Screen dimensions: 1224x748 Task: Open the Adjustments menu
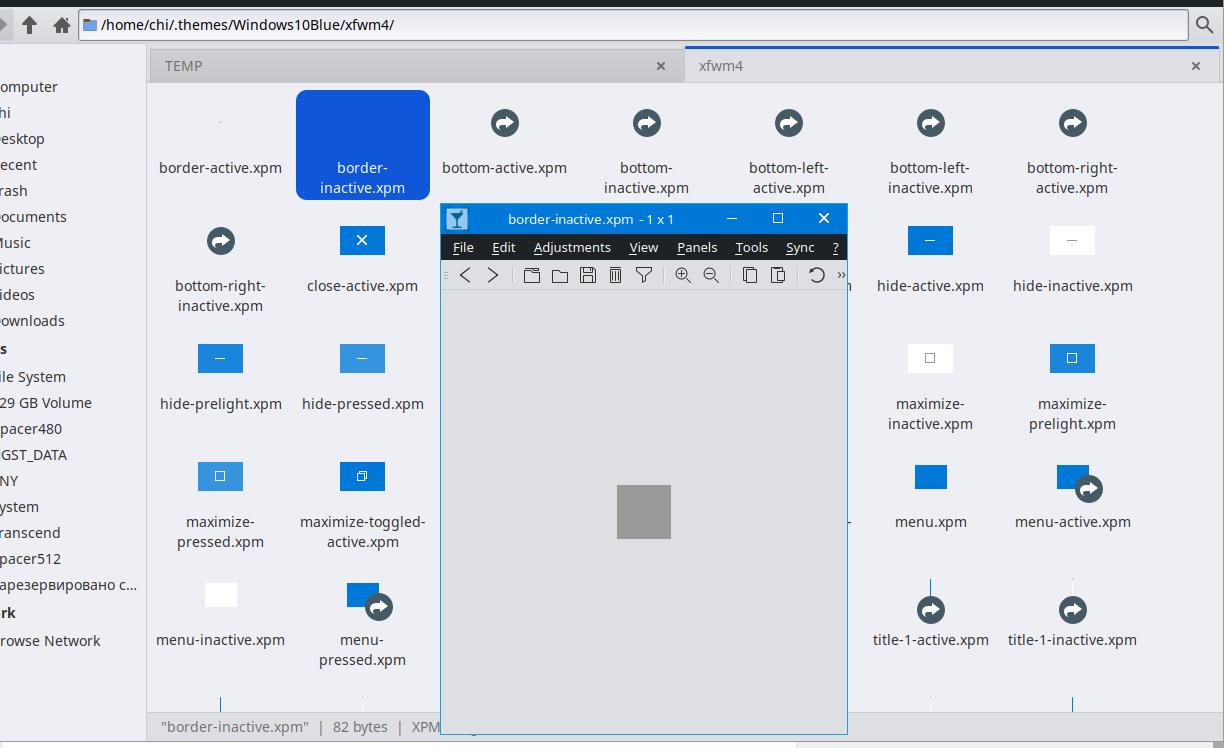(572, 247)
